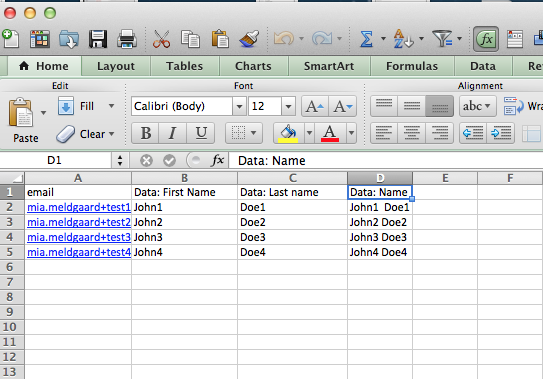Viewport: 543px width, 379px height.
Task: Select column header C
Action: tap(293, 178)
